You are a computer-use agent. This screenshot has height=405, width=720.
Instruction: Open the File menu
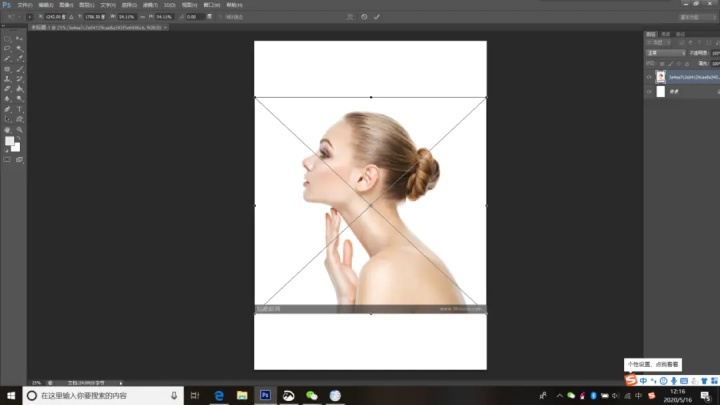coord(25,5)
